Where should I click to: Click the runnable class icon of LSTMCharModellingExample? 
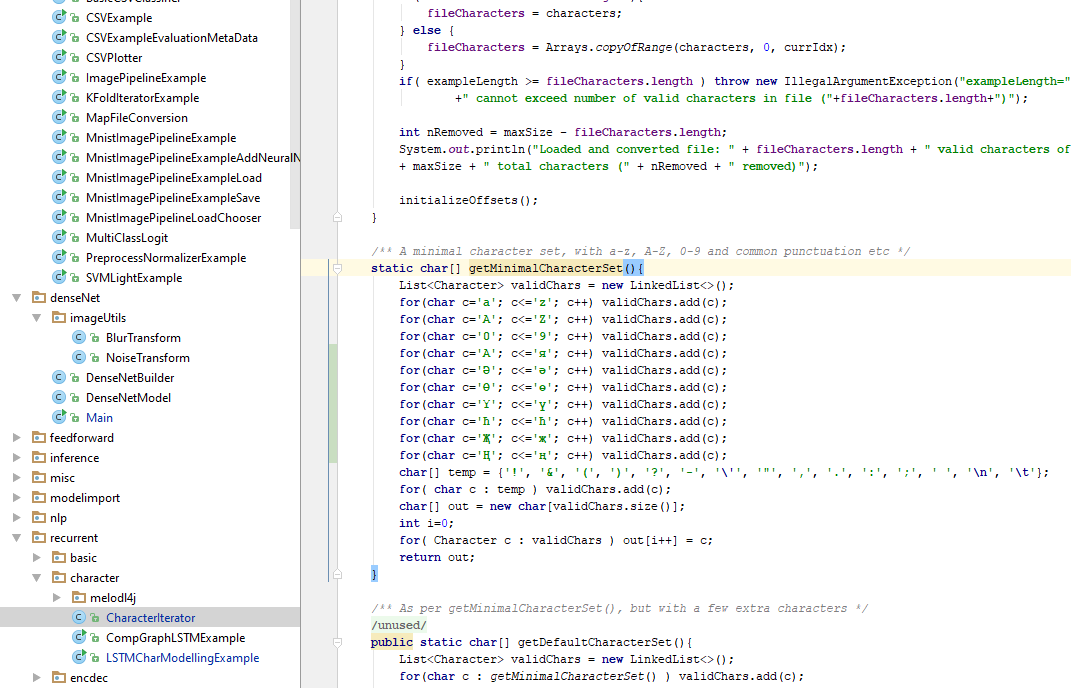click(79, 657)
